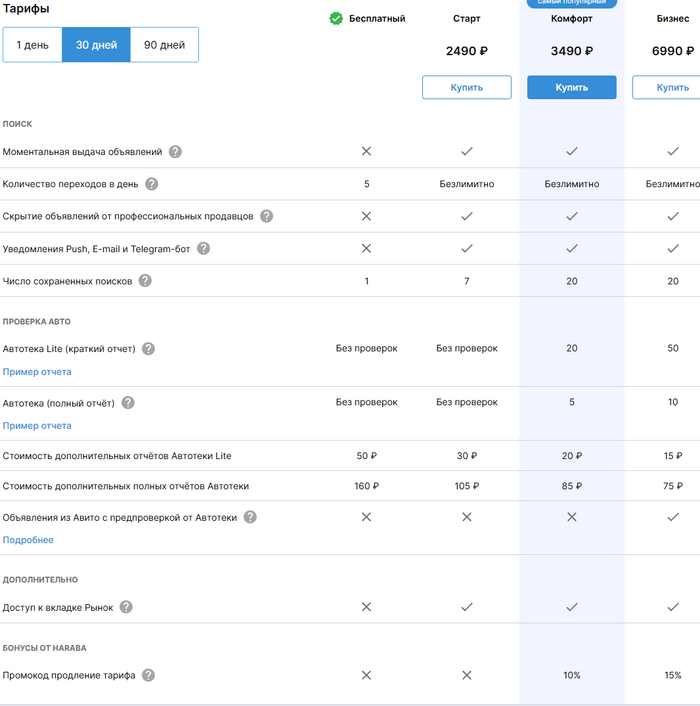The height and width of the screenshot is (706, 700).
Task: Click green checkmark badge beside Бесплатный plan
Action: [x=336, y=18]
